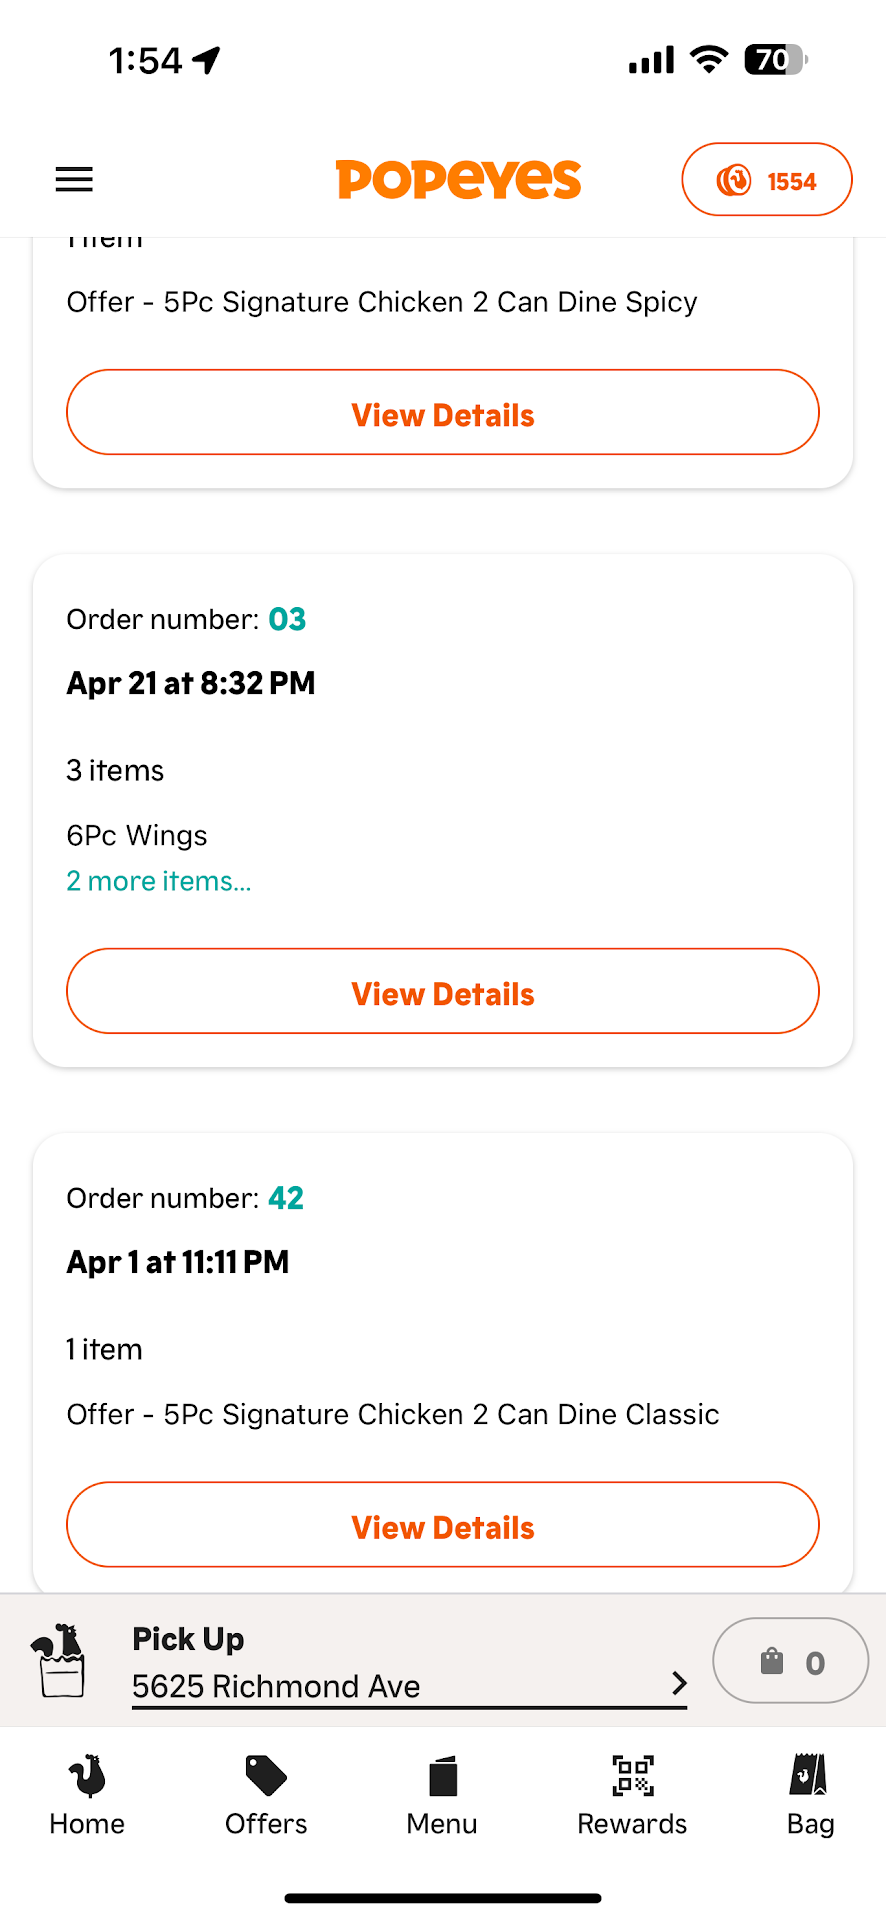This screenshot has height=1920, width=886.
Task: Tap the Apr 21 at 8:32 PM order card
Action: (x=191, y=683)
